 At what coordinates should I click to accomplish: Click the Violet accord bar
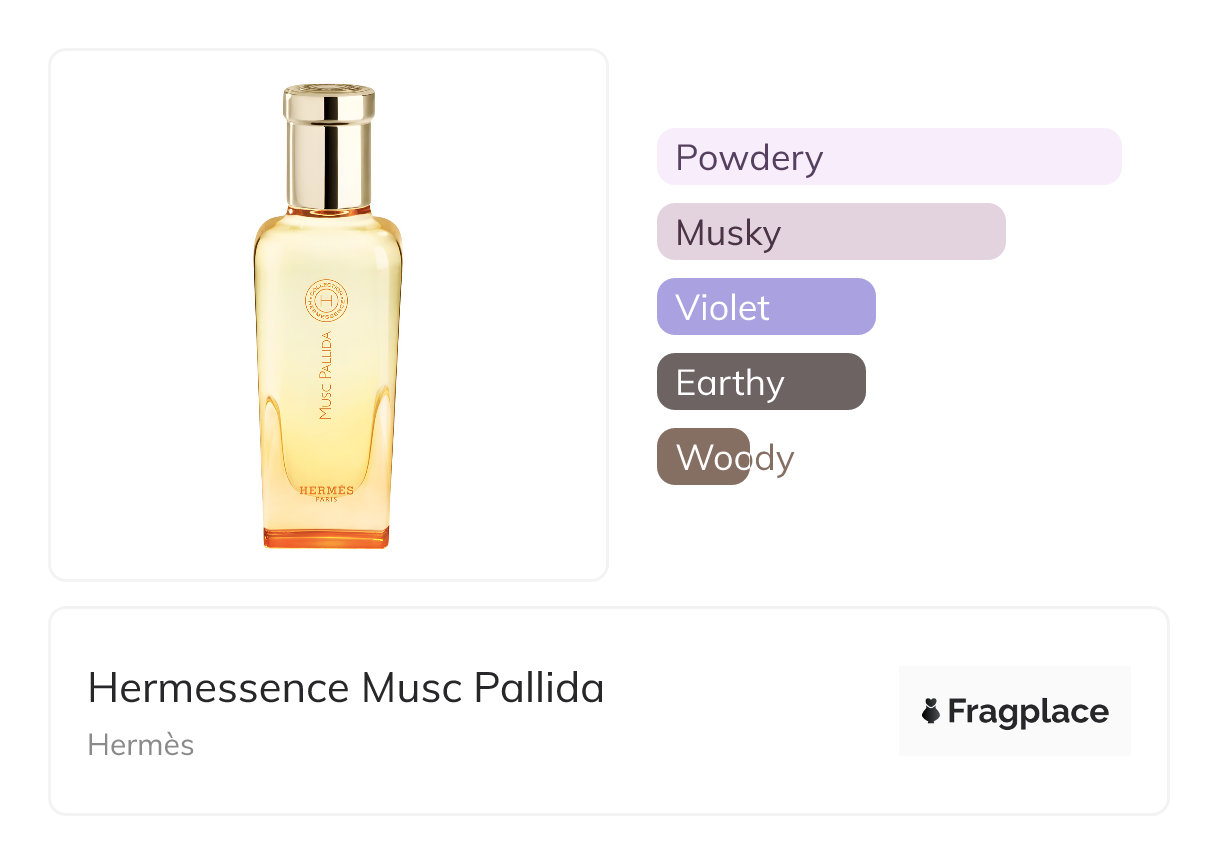(x=766, y=307)
